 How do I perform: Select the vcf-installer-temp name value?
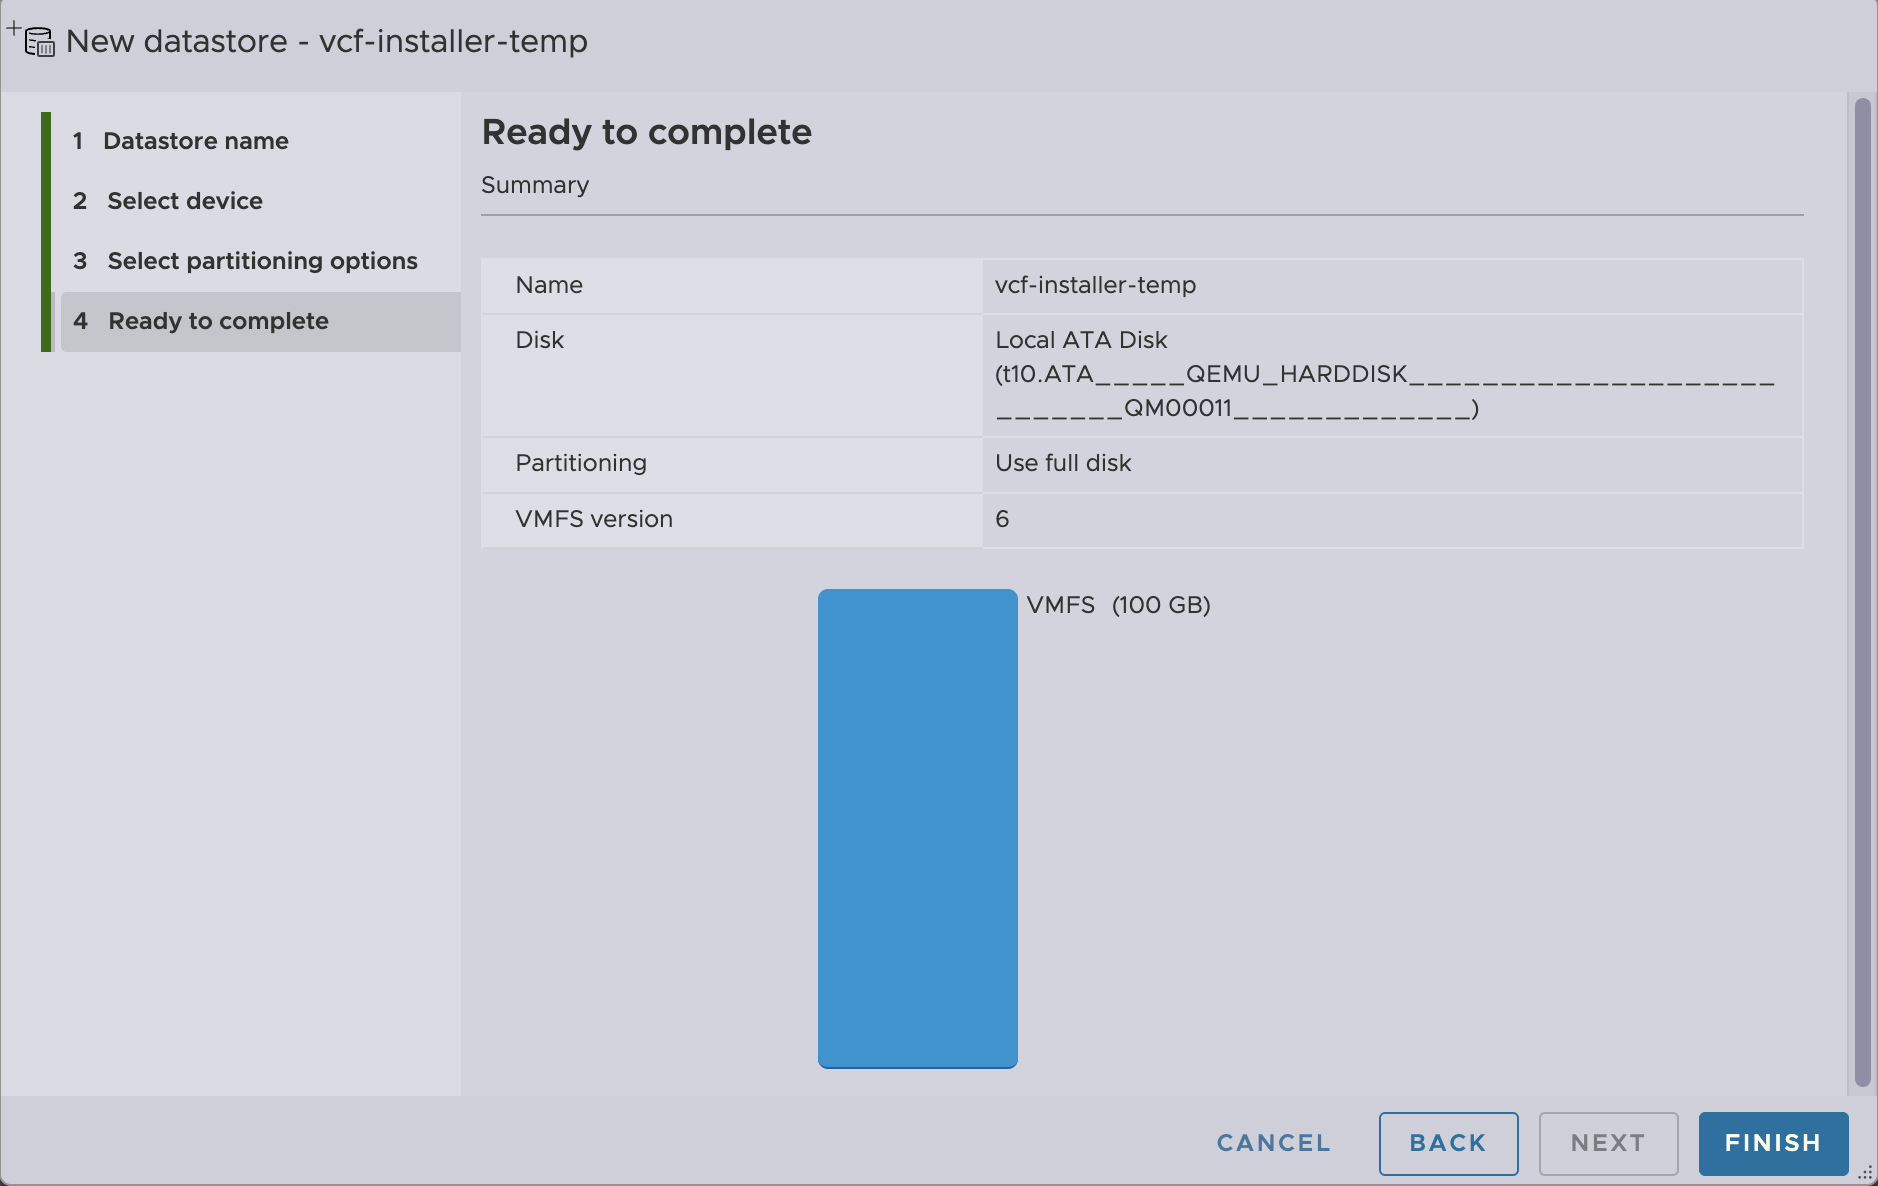(x=1095, y=285)
